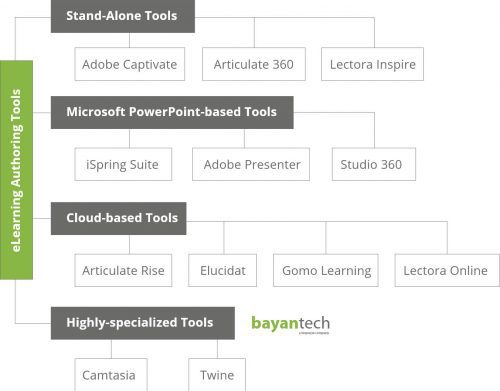
Task: Select the Adobe Captivate box
Action: pos(130,64)
